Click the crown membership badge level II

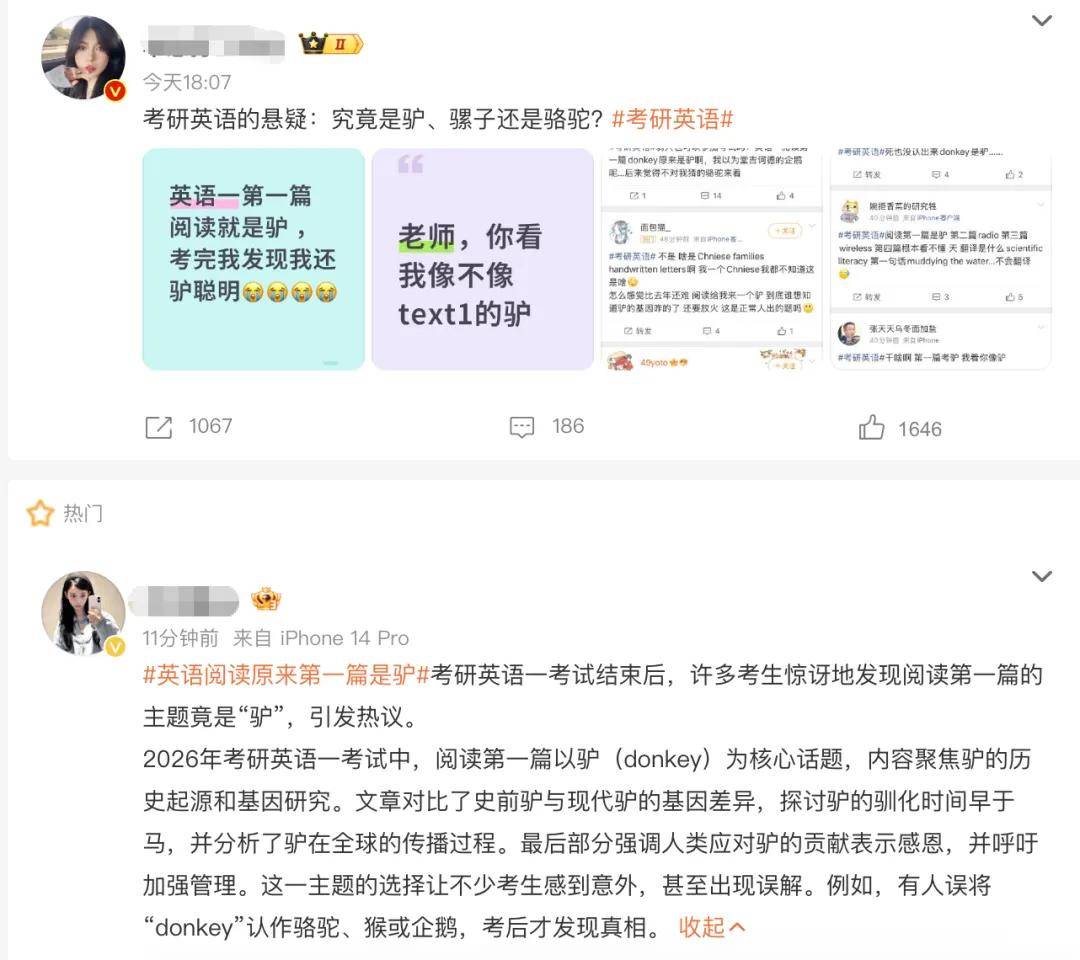[331, 44]
